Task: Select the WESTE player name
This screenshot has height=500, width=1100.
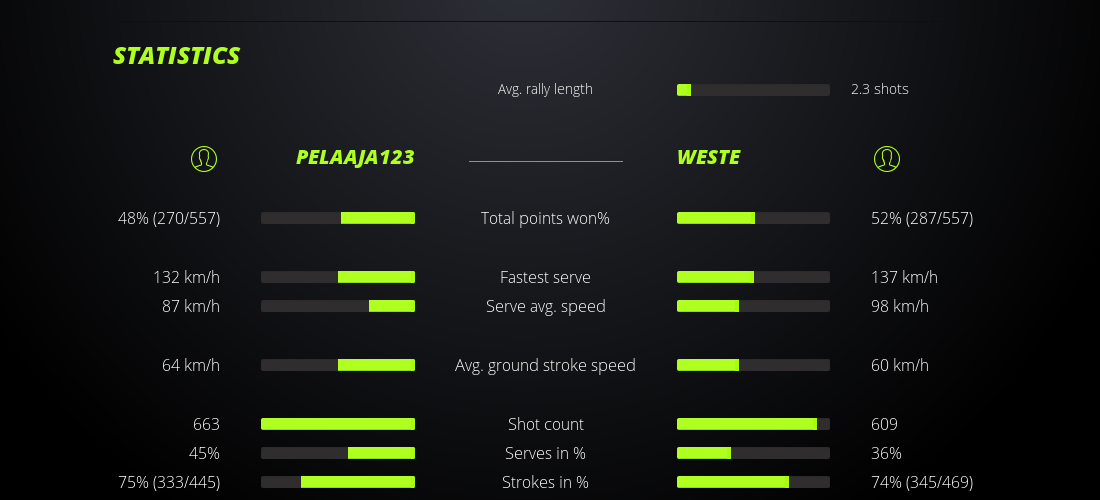Action: (x=708, y=158)
